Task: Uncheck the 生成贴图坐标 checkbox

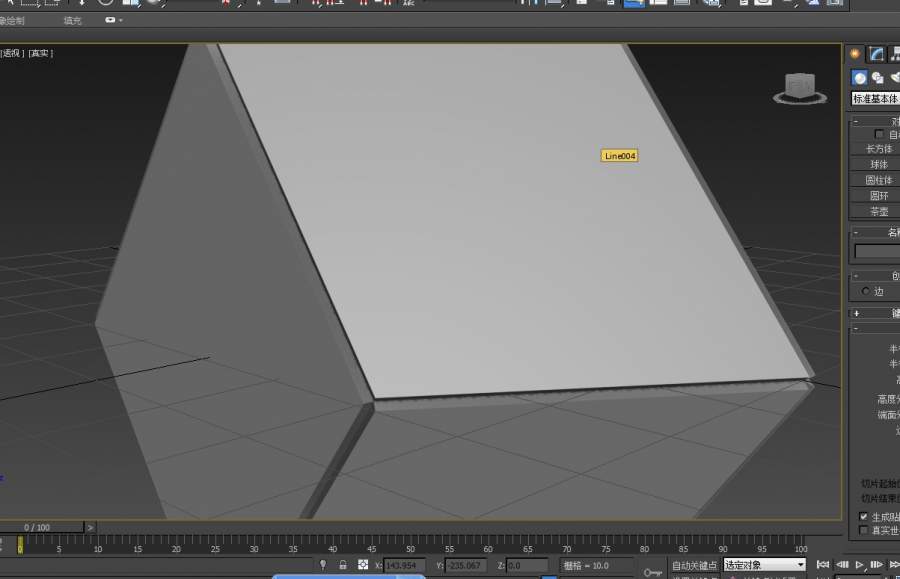Action: click(865, 517)
